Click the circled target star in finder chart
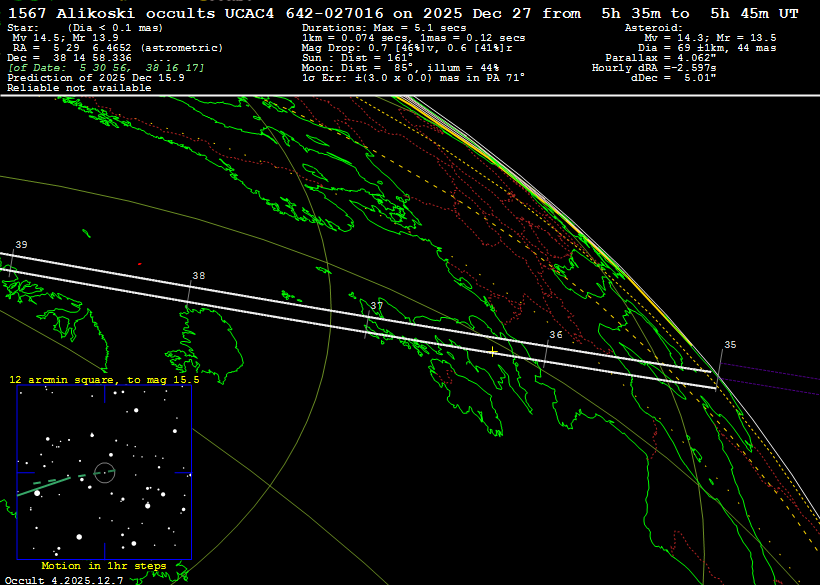 coord(104,471)
